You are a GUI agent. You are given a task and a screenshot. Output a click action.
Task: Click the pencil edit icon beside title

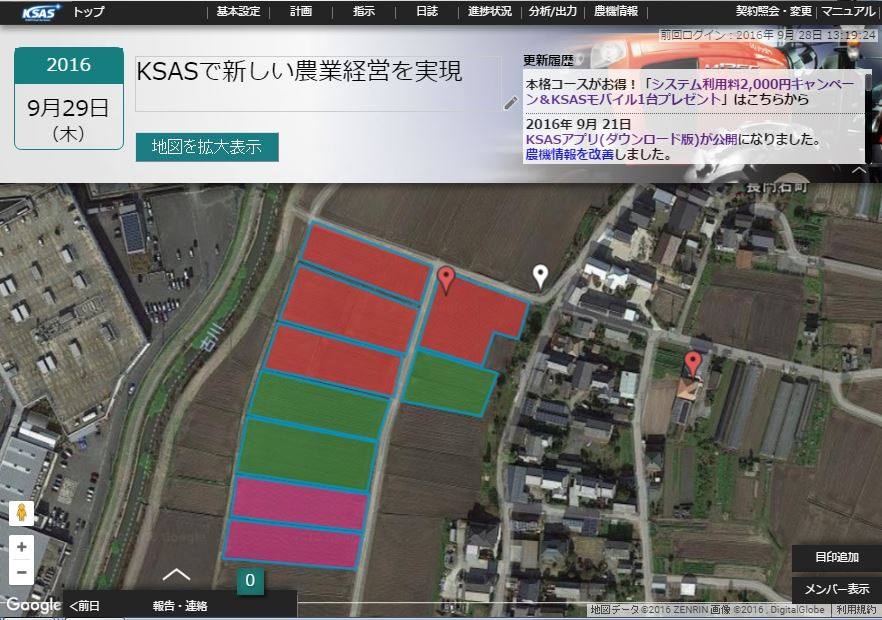click(x=511, y=102)
